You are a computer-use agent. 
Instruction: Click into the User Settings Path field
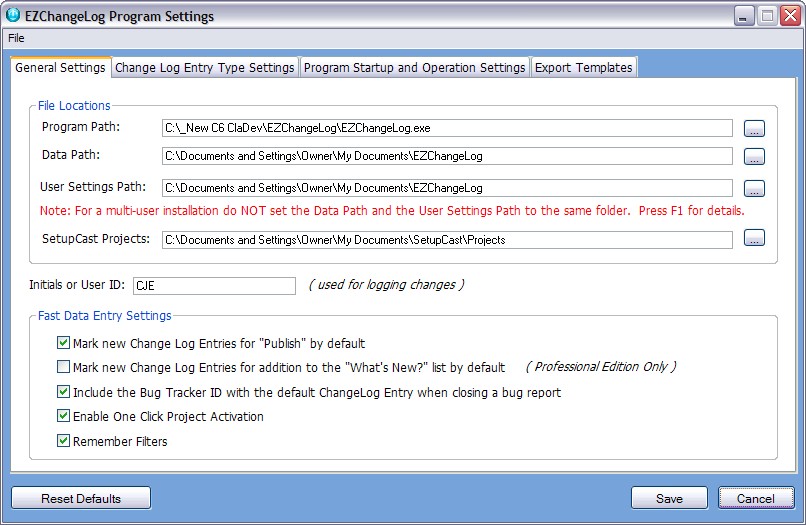coord(447,188)
